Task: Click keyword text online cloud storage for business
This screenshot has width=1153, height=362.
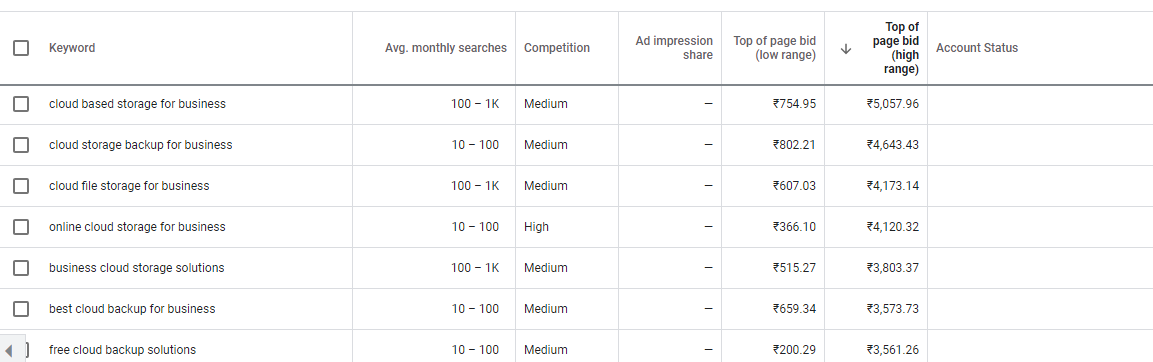Action: click(x=138, y=227)
